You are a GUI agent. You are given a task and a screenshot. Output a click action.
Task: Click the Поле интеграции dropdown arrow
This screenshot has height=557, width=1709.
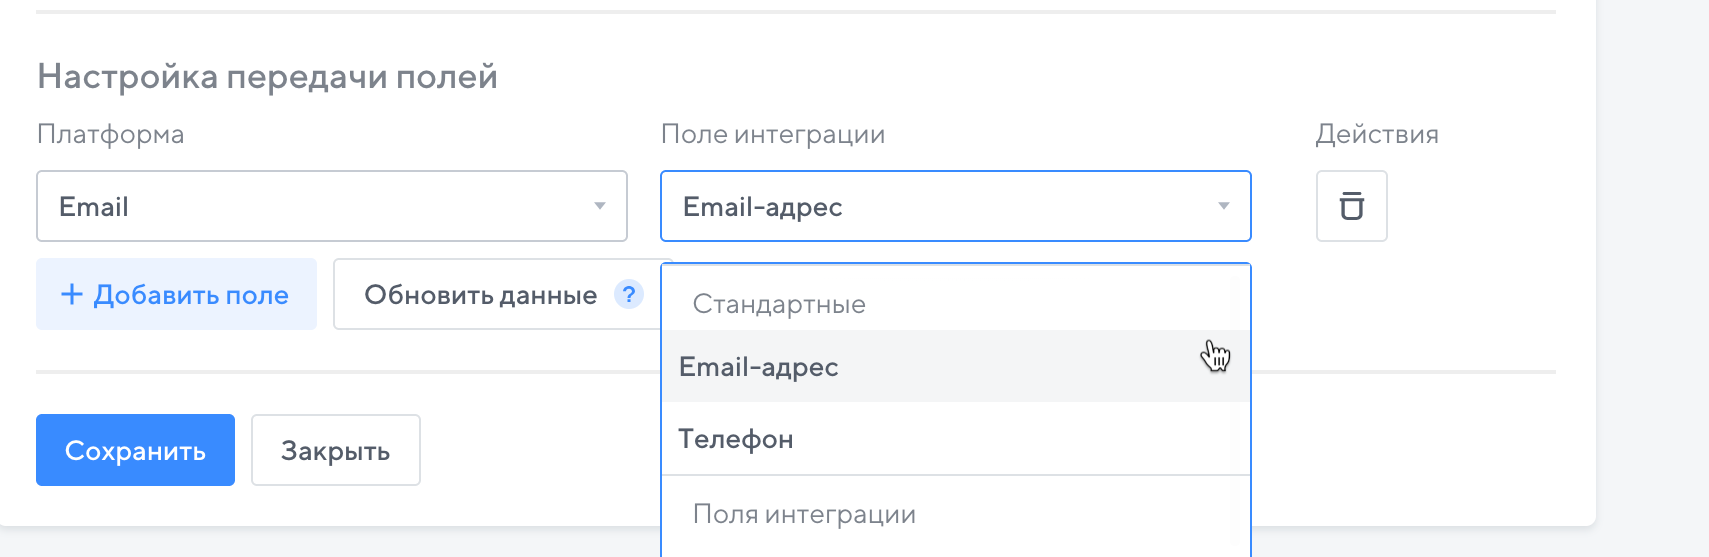click(1223, 206)
